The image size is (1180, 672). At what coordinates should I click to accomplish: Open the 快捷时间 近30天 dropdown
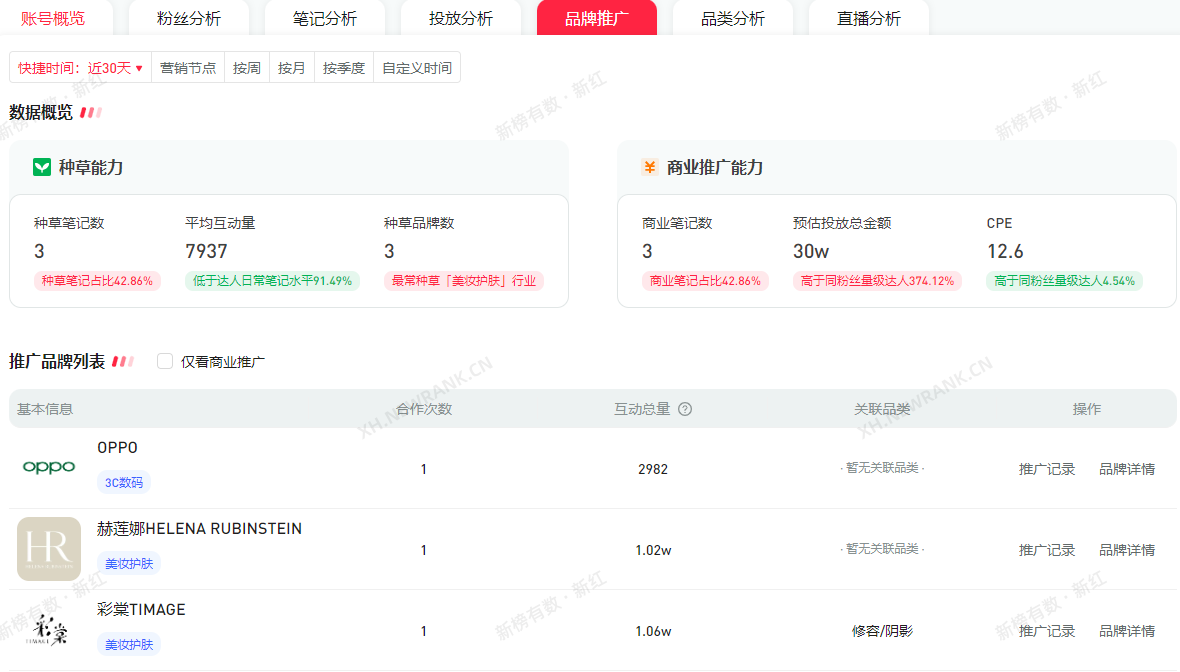pyautogui.click(x=80, y=68)
